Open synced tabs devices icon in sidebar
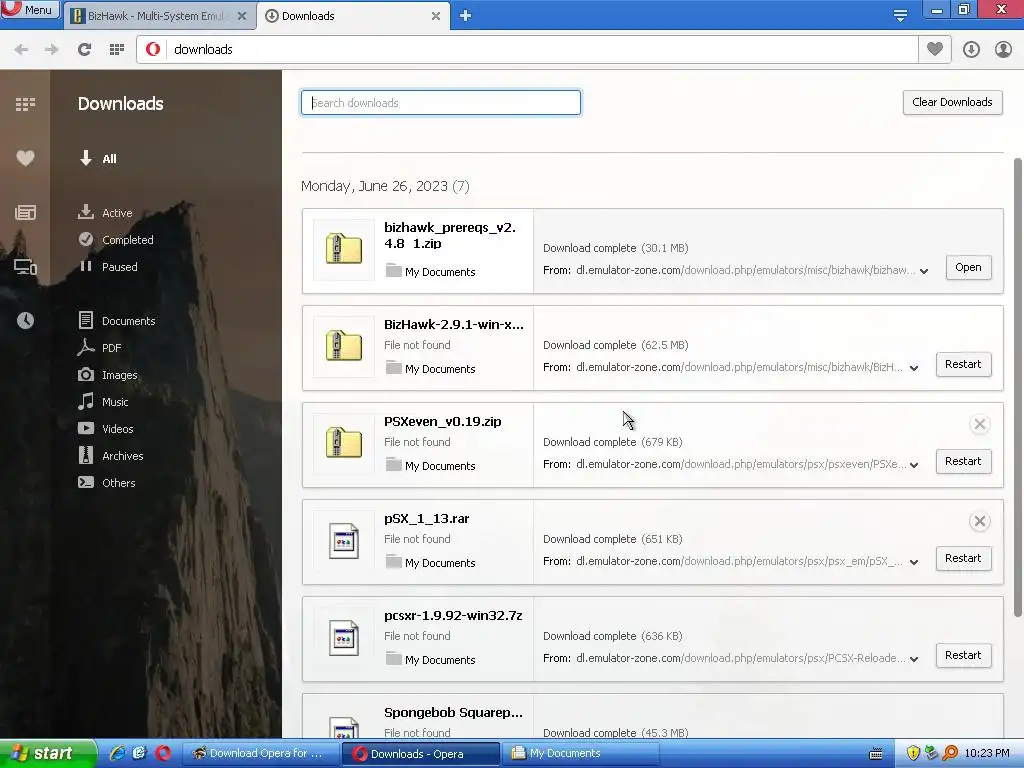 (25, 266)
